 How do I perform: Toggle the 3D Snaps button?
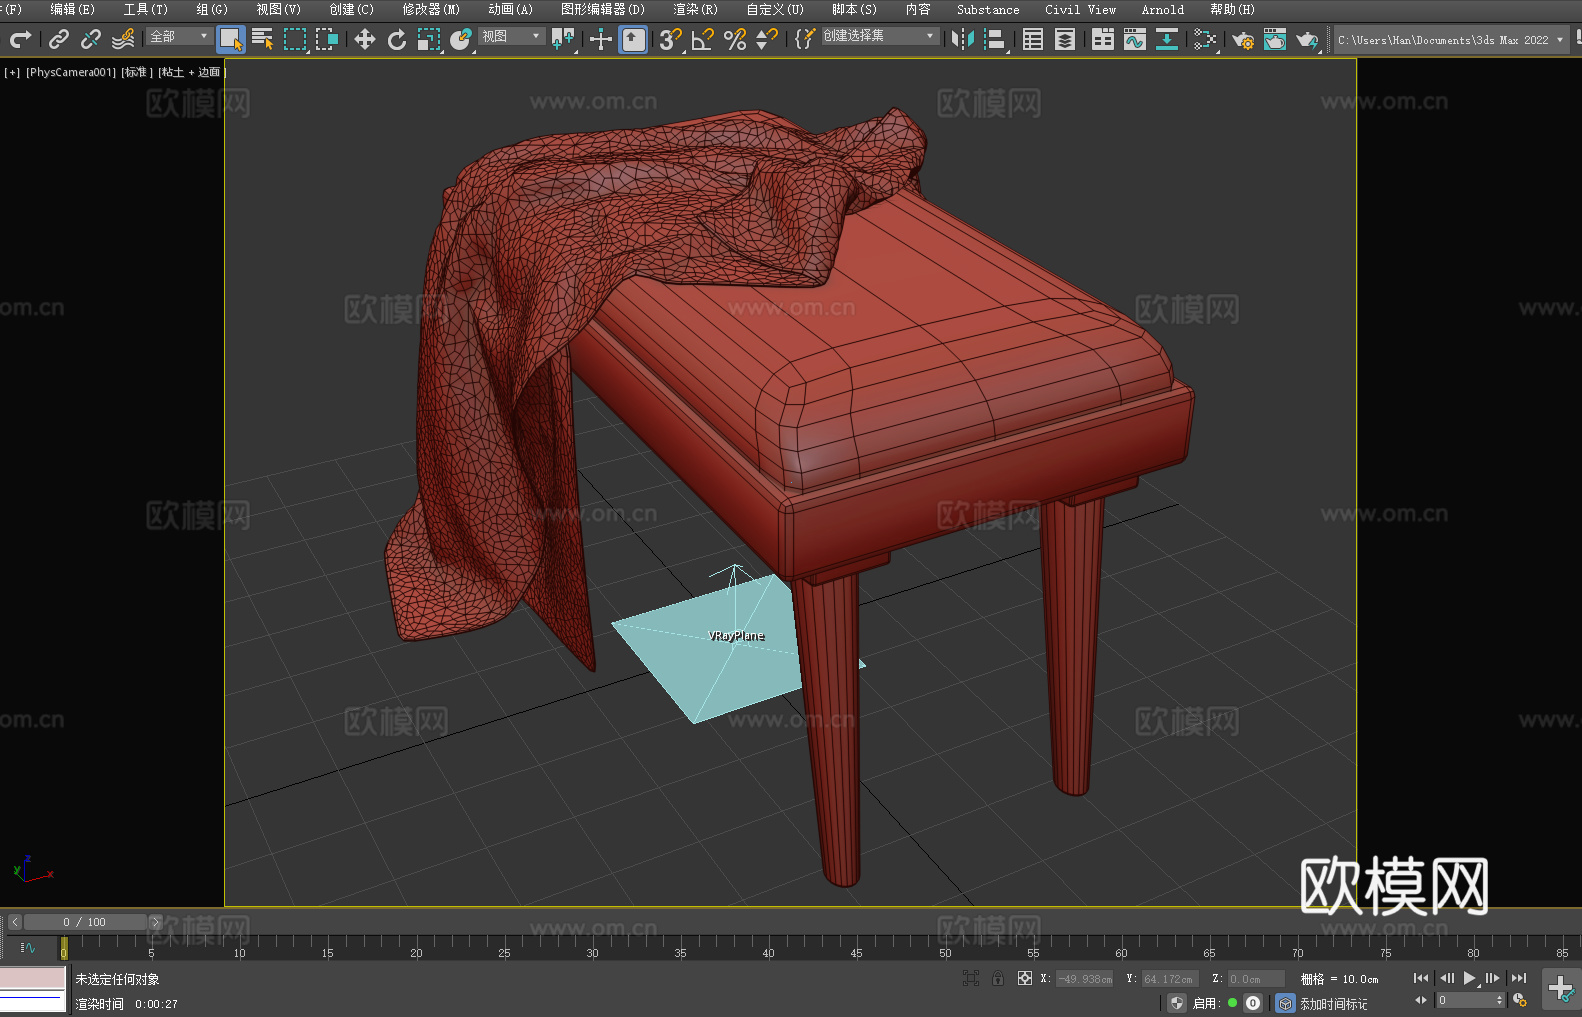click(671, 39)
